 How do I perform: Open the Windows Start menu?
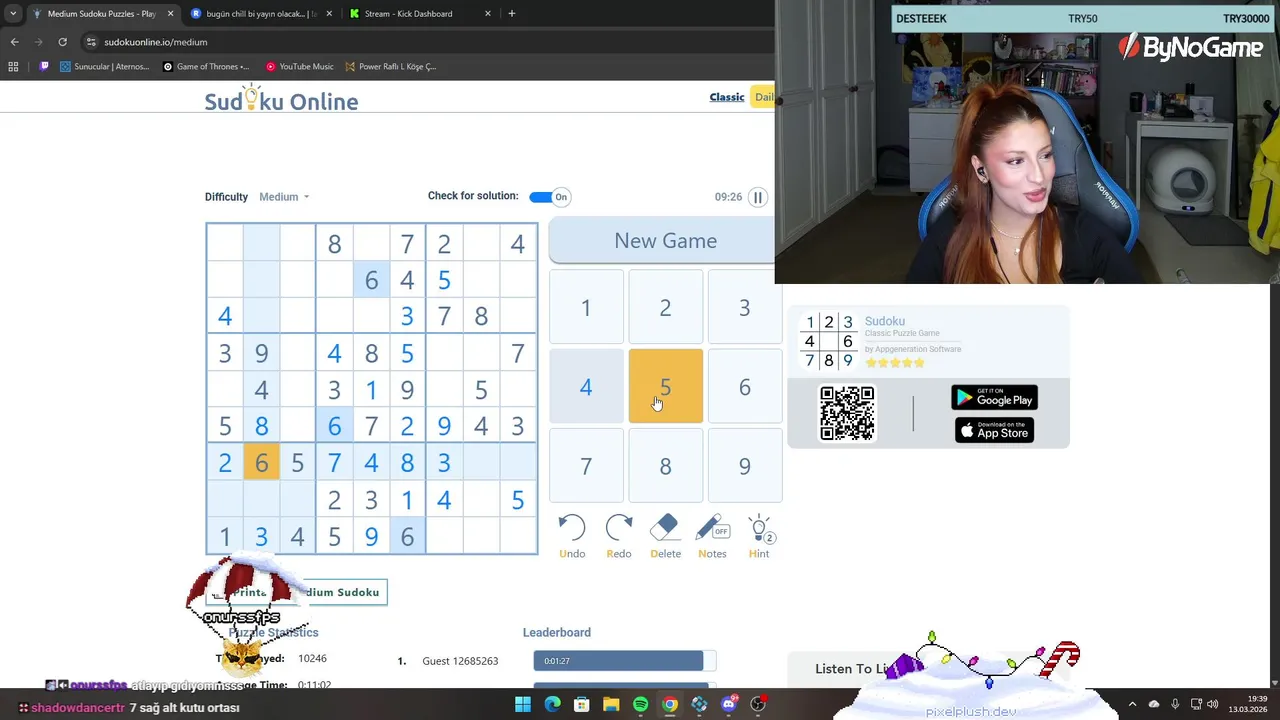(523, 705)
